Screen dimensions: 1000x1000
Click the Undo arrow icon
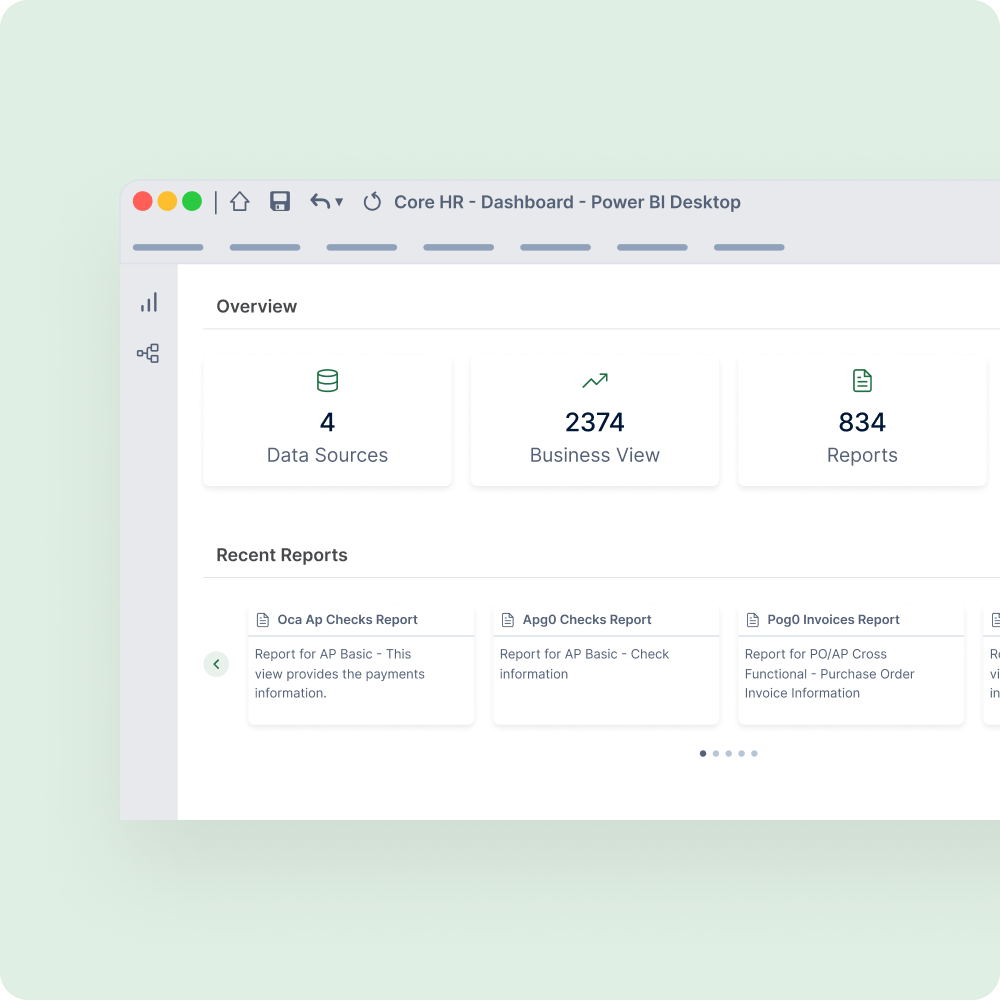[x=318, y=201]
